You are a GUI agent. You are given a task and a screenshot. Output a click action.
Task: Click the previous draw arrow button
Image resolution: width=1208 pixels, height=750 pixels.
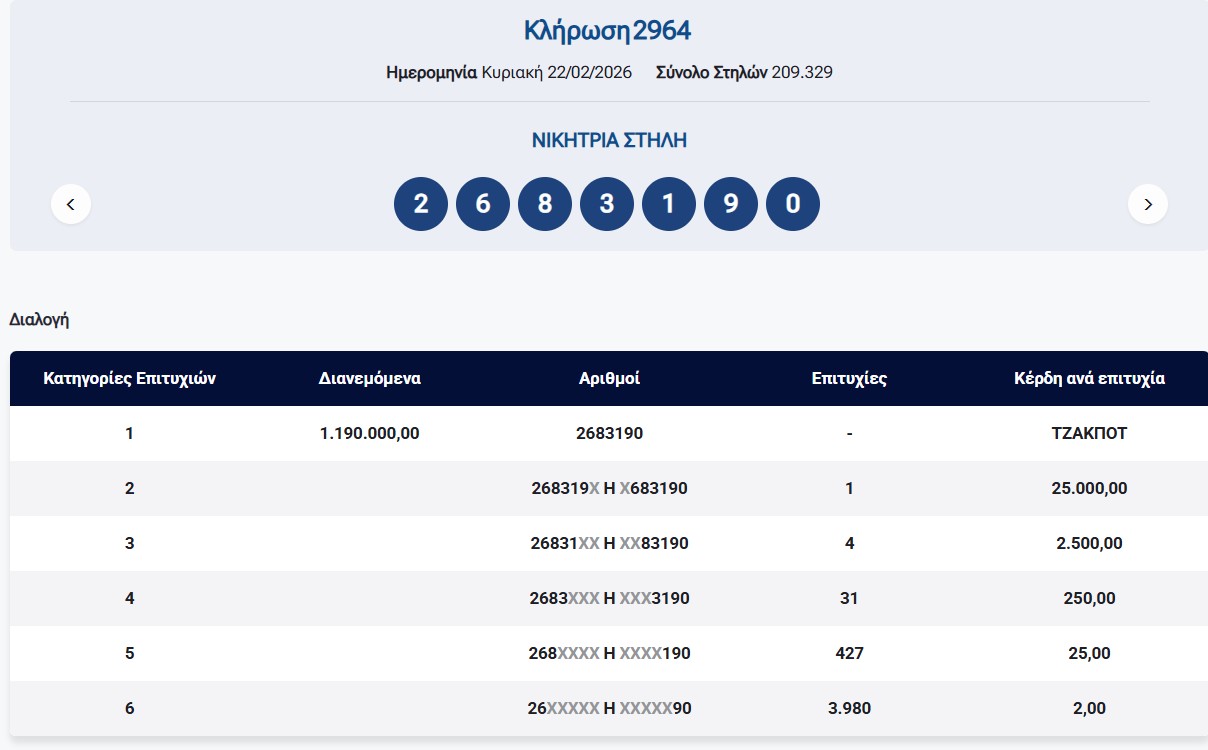[71, 204]
